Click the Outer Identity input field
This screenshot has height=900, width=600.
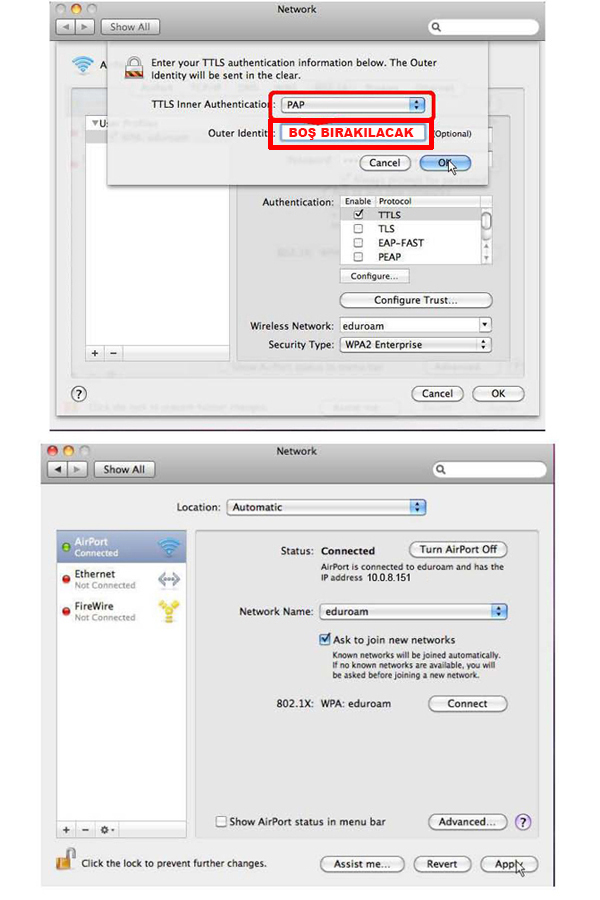click(352, 133)
